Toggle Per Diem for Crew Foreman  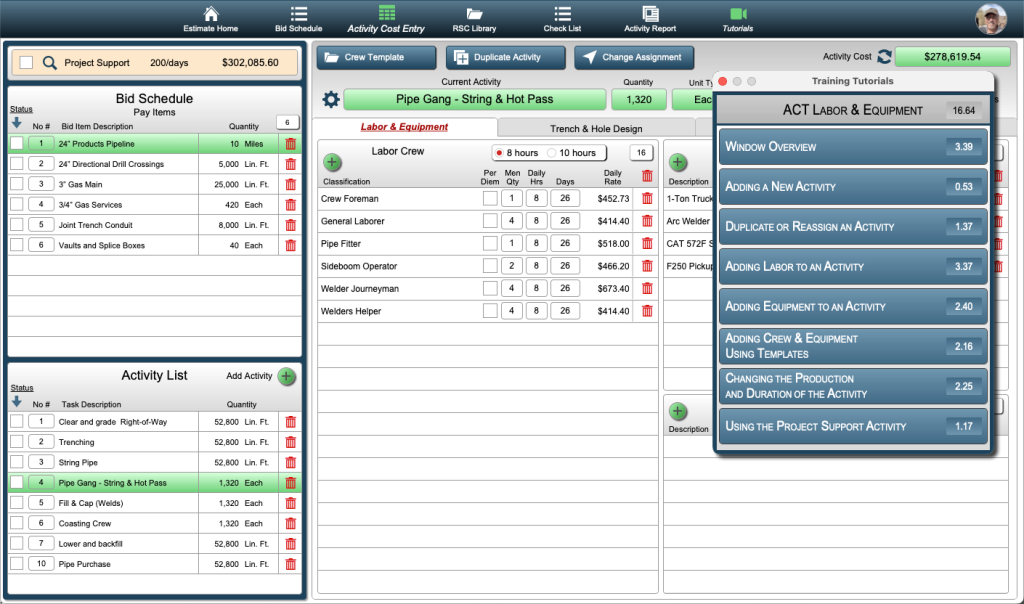pyautogui.click(x=490, y=199)
